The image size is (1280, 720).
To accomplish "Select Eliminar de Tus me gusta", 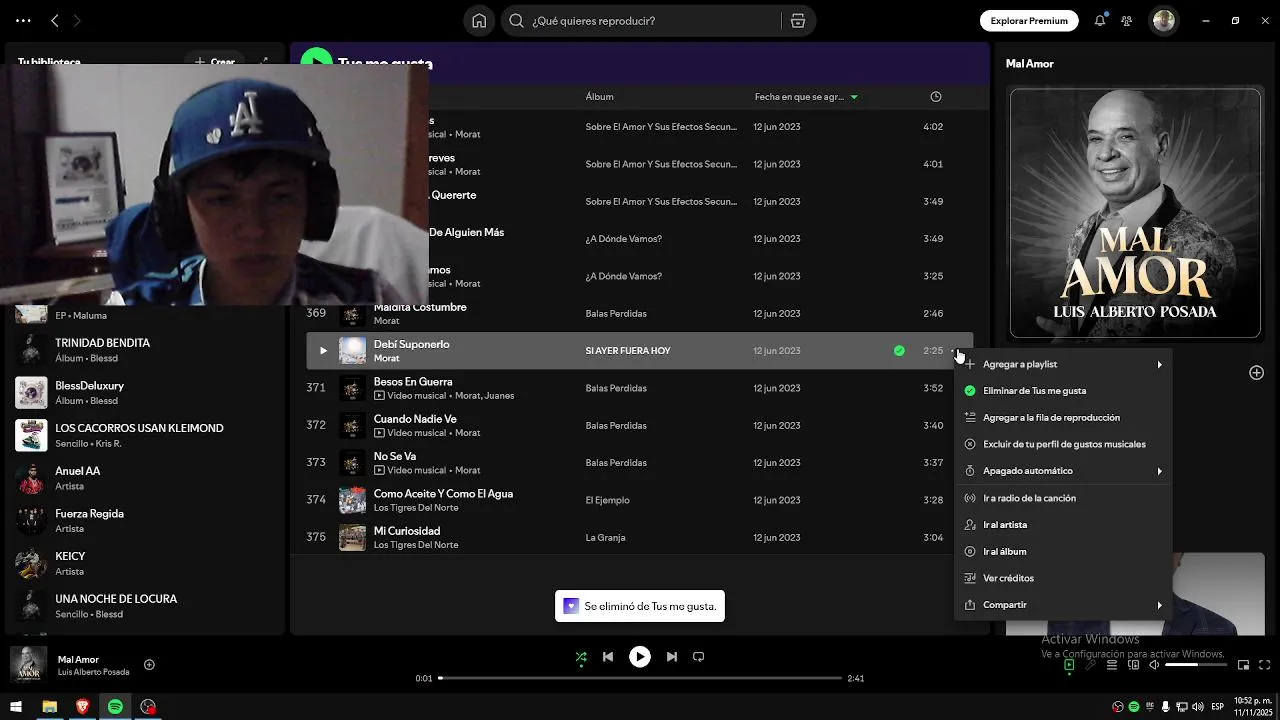I will pos(1063,391).
